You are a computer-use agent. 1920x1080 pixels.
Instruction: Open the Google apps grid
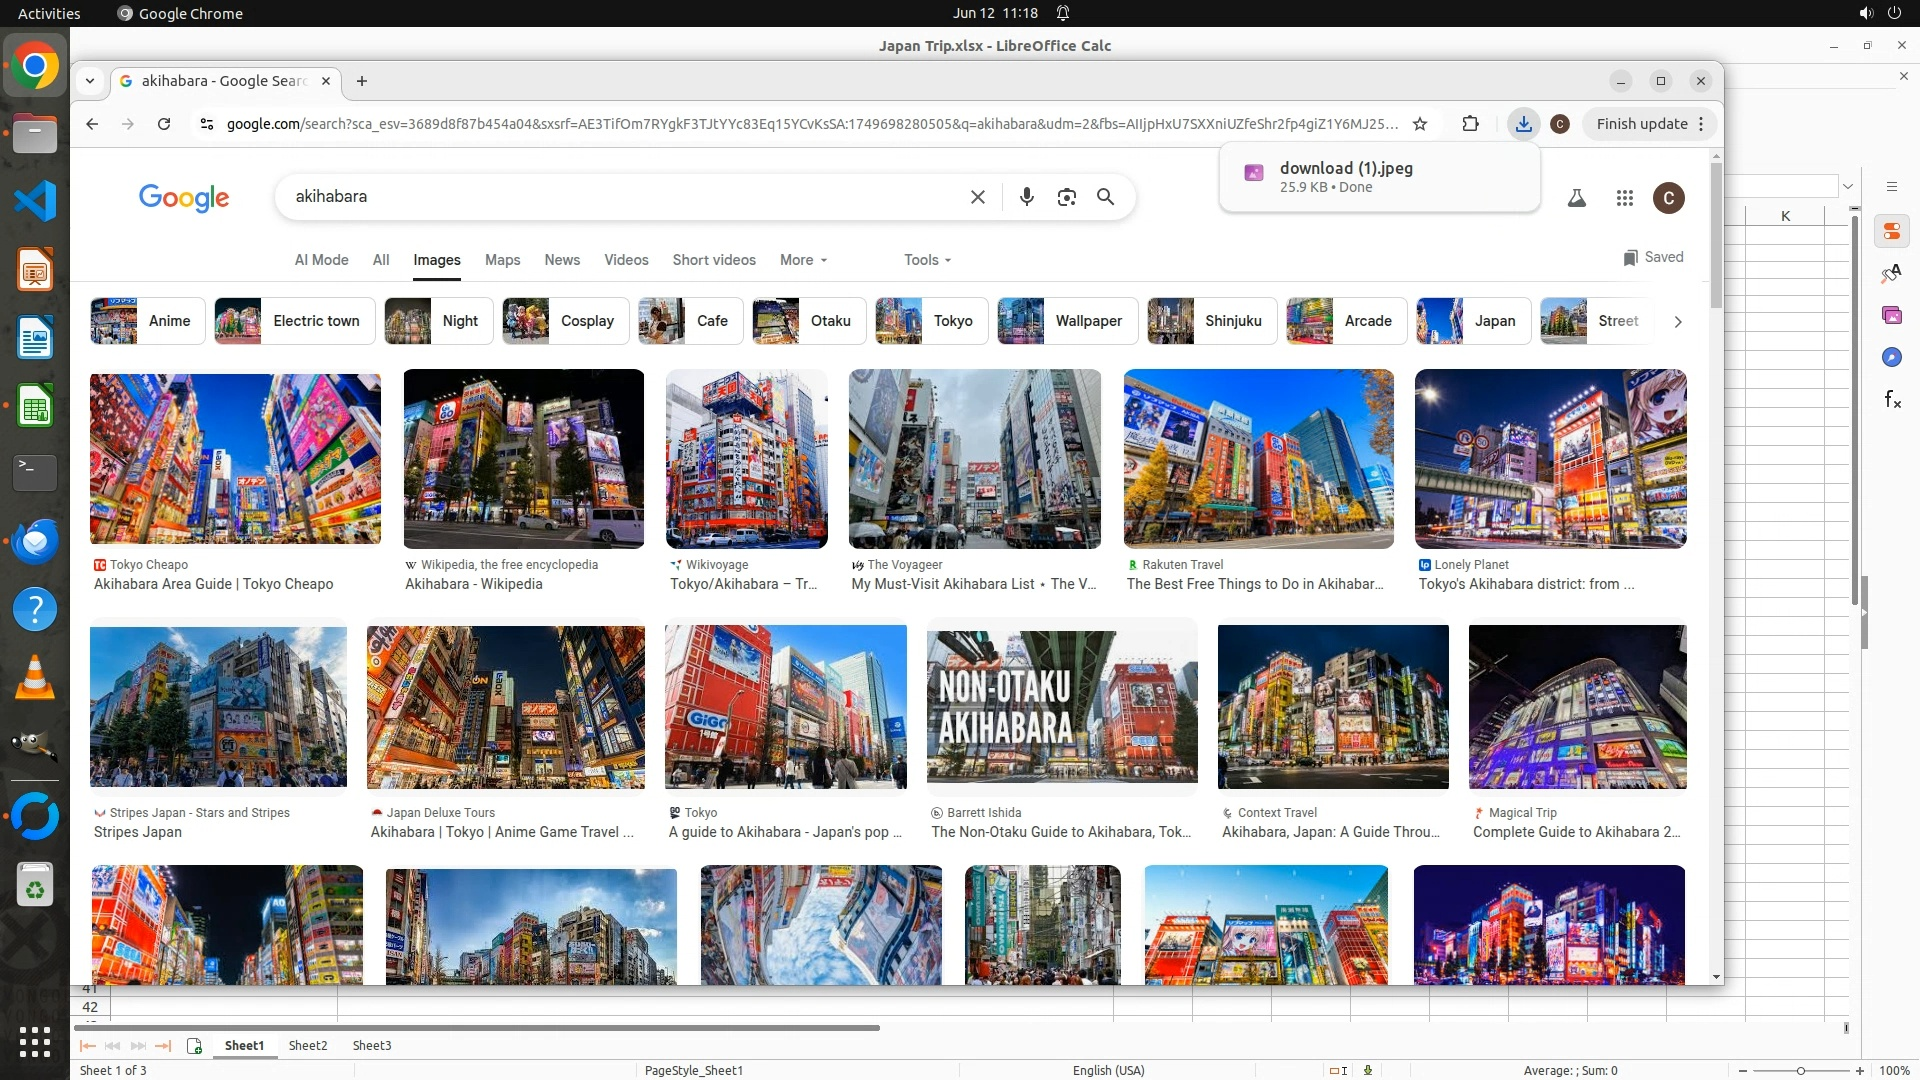pyautogui.click(x=1624, y=198)
